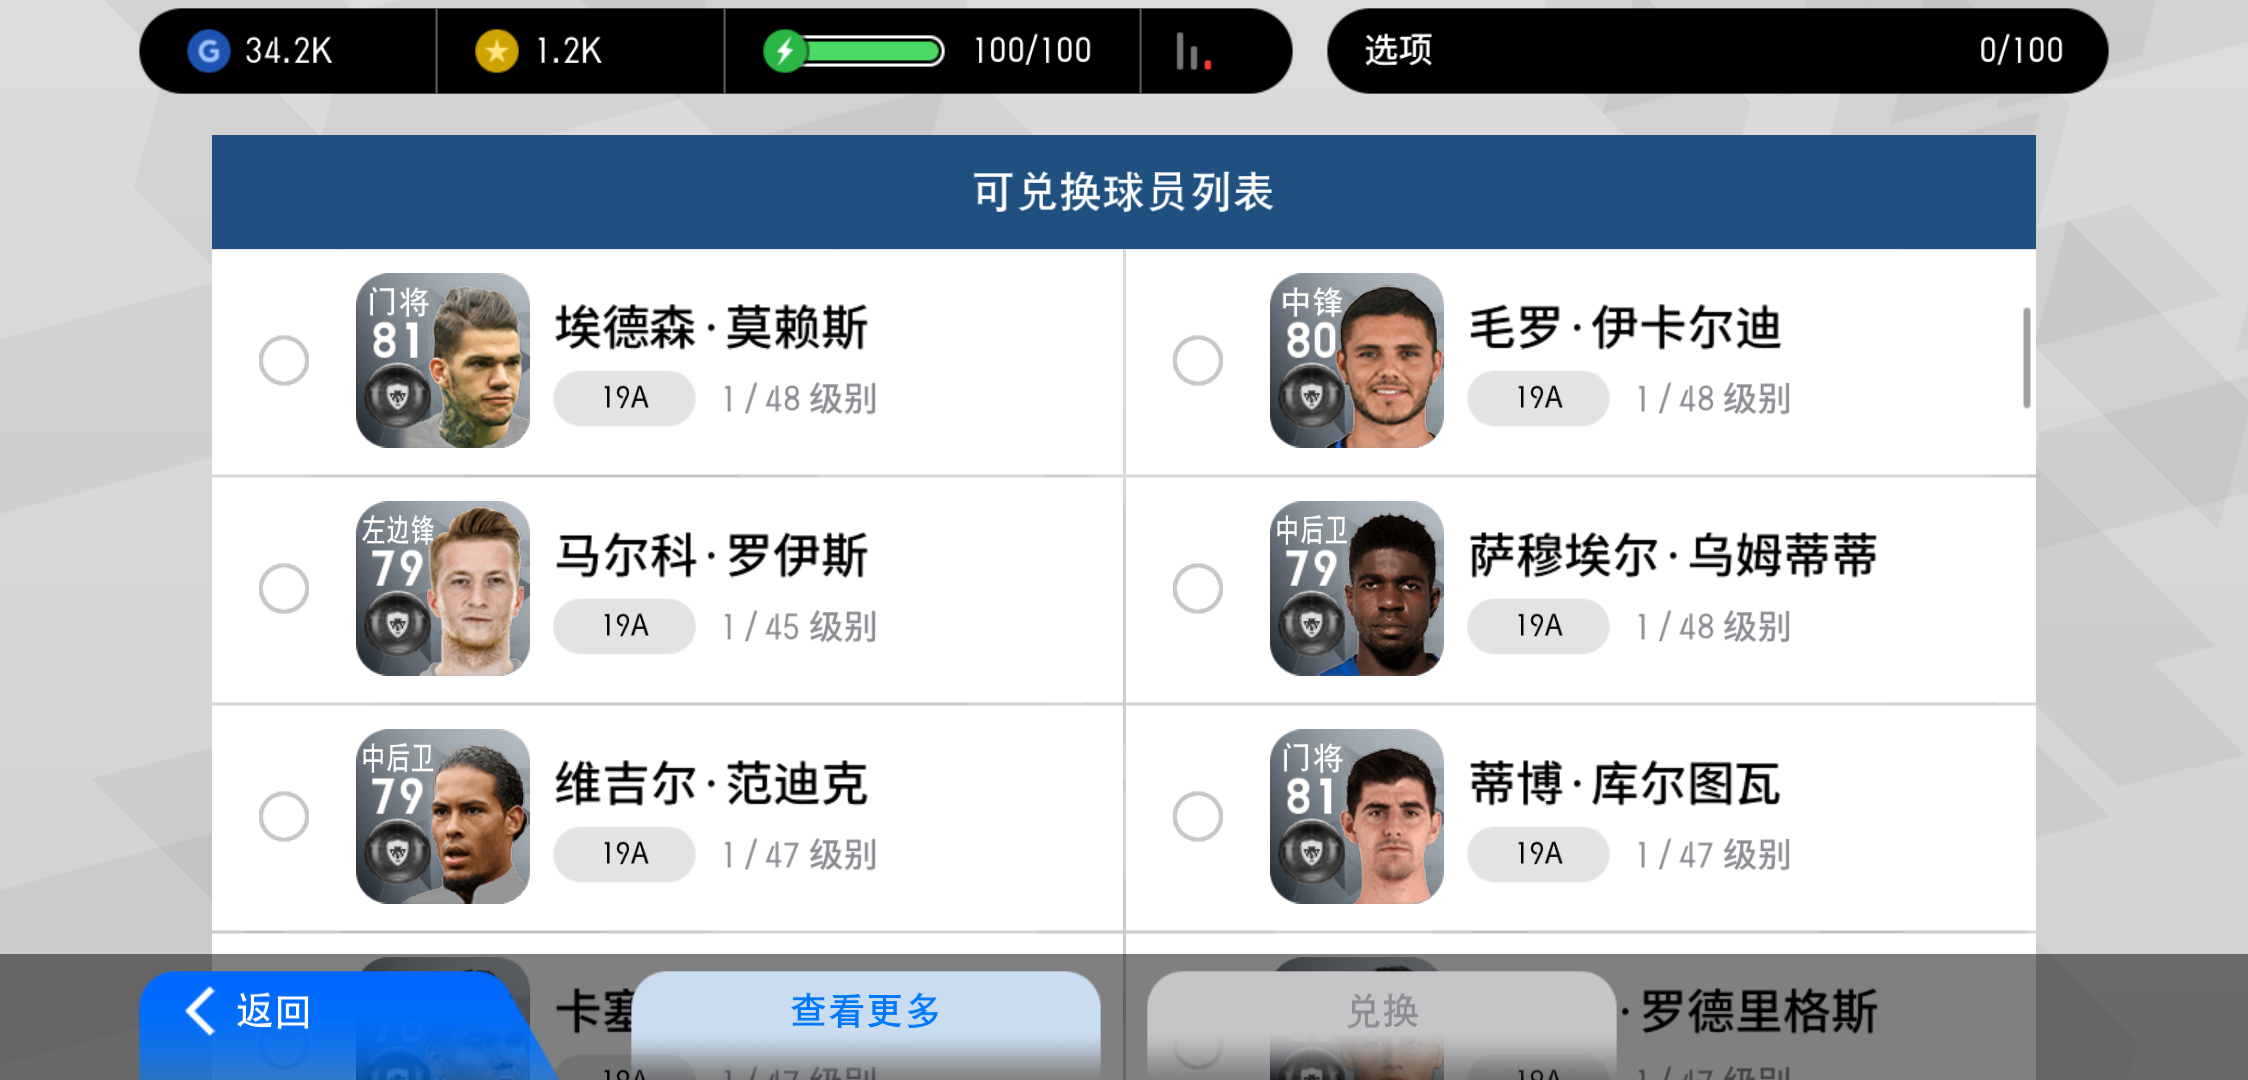
Task: Select the radio button for 维吉尔·范迪克
Action: click(284, 816)
